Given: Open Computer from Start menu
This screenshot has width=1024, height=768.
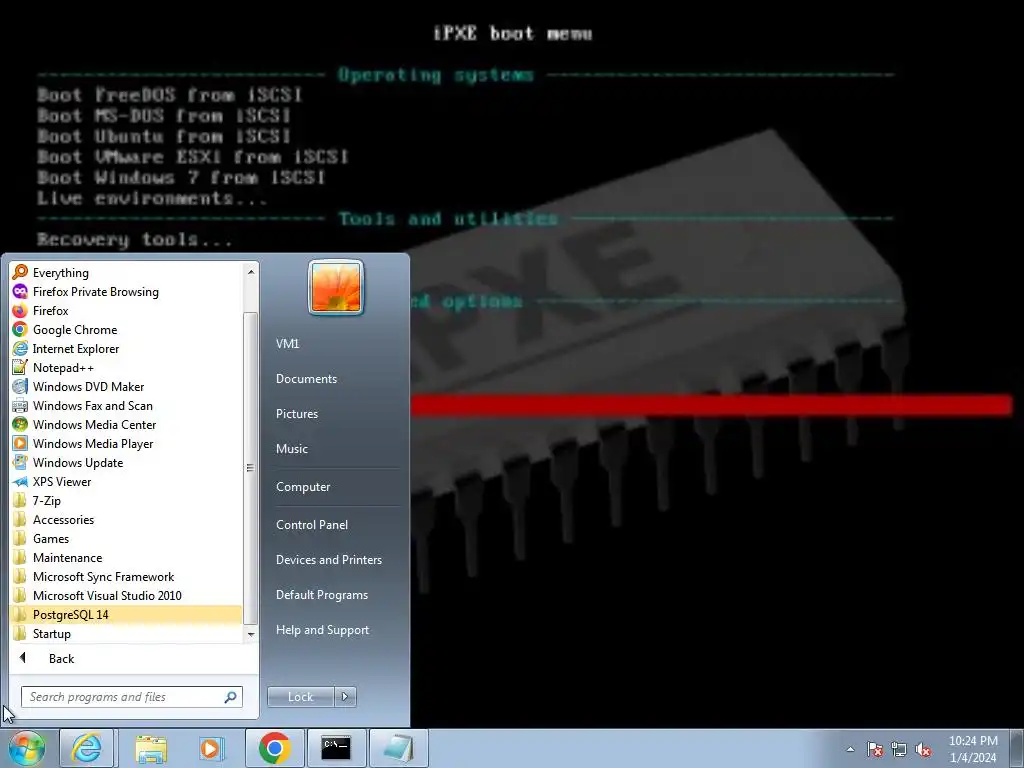Looking at the screenshot, I should click(x=303, y=487).
